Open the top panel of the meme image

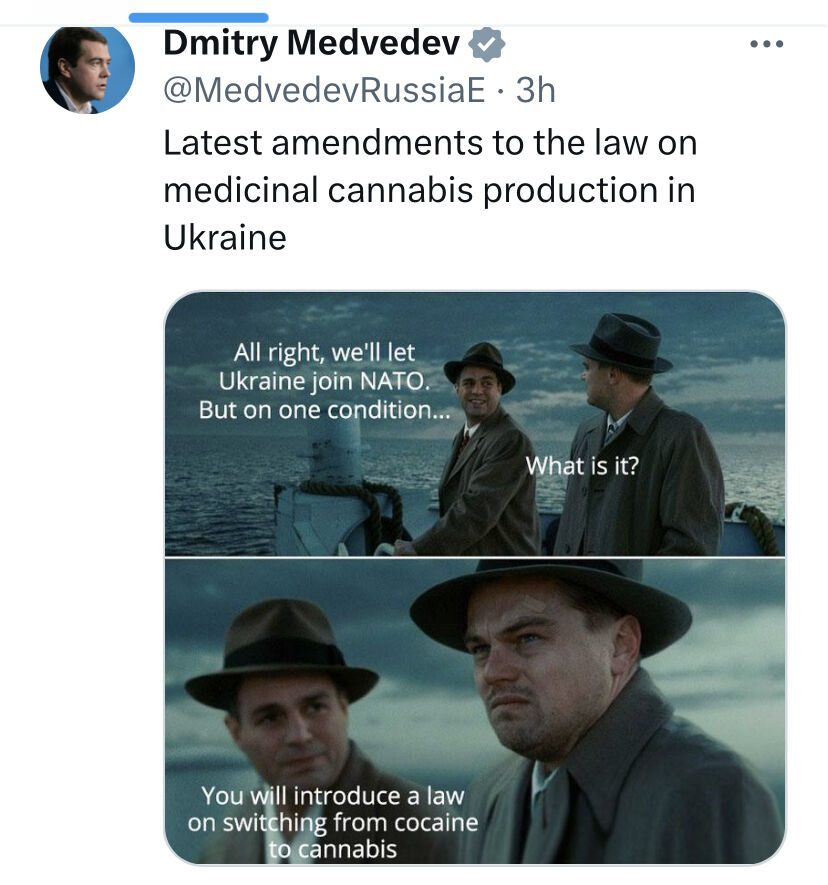pyautogui.click(x=474, y=424)
